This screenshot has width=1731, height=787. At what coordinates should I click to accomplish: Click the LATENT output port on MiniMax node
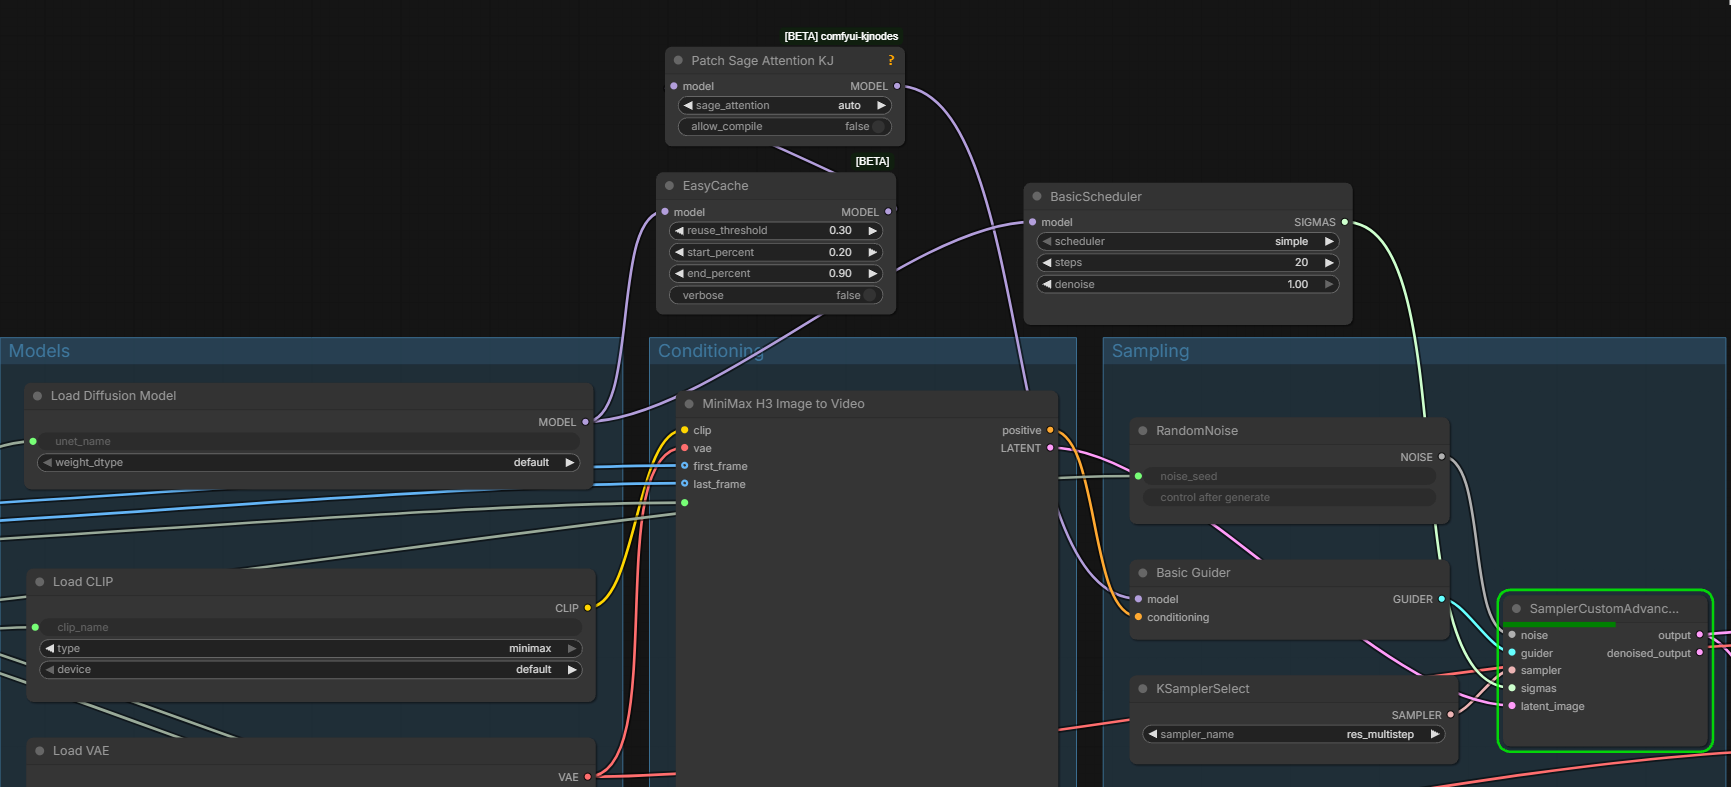[1049, 448]
